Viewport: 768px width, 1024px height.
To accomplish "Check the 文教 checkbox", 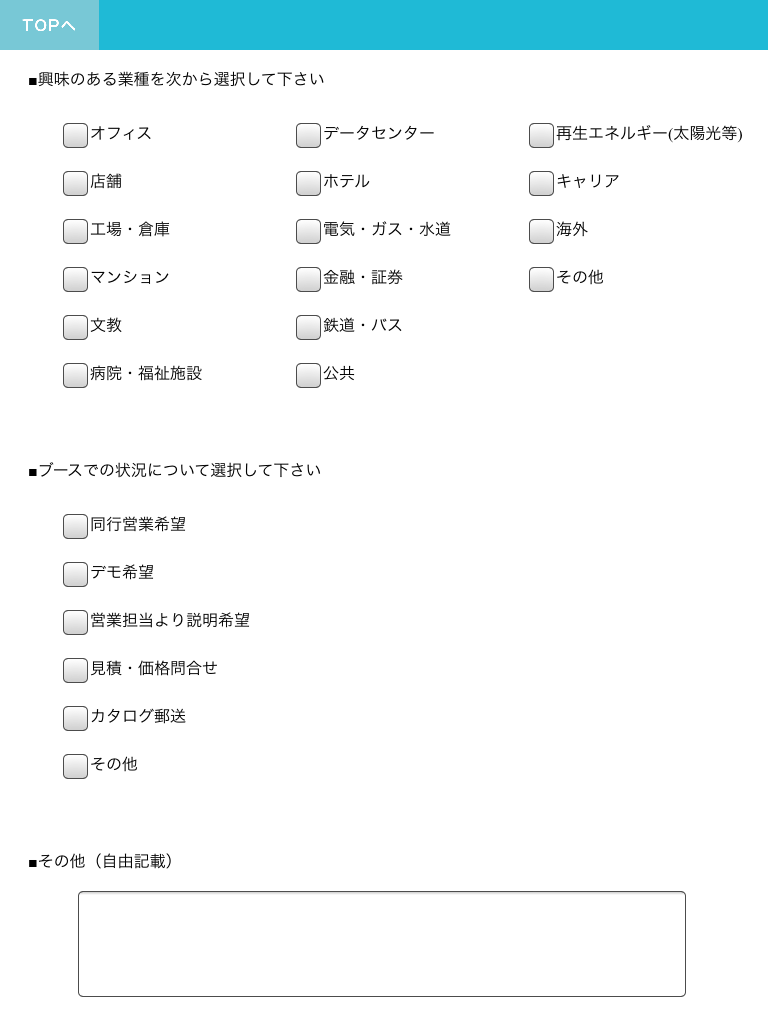I will click(x=75, y=327).
